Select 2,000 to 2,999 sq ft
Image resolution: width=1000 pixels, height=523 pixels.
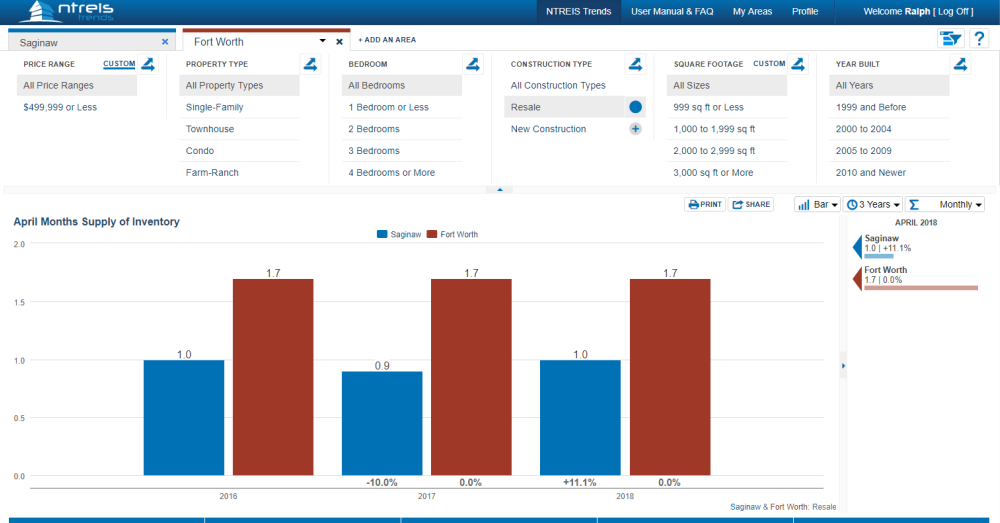pyautogui.click(x=727, y=151)
